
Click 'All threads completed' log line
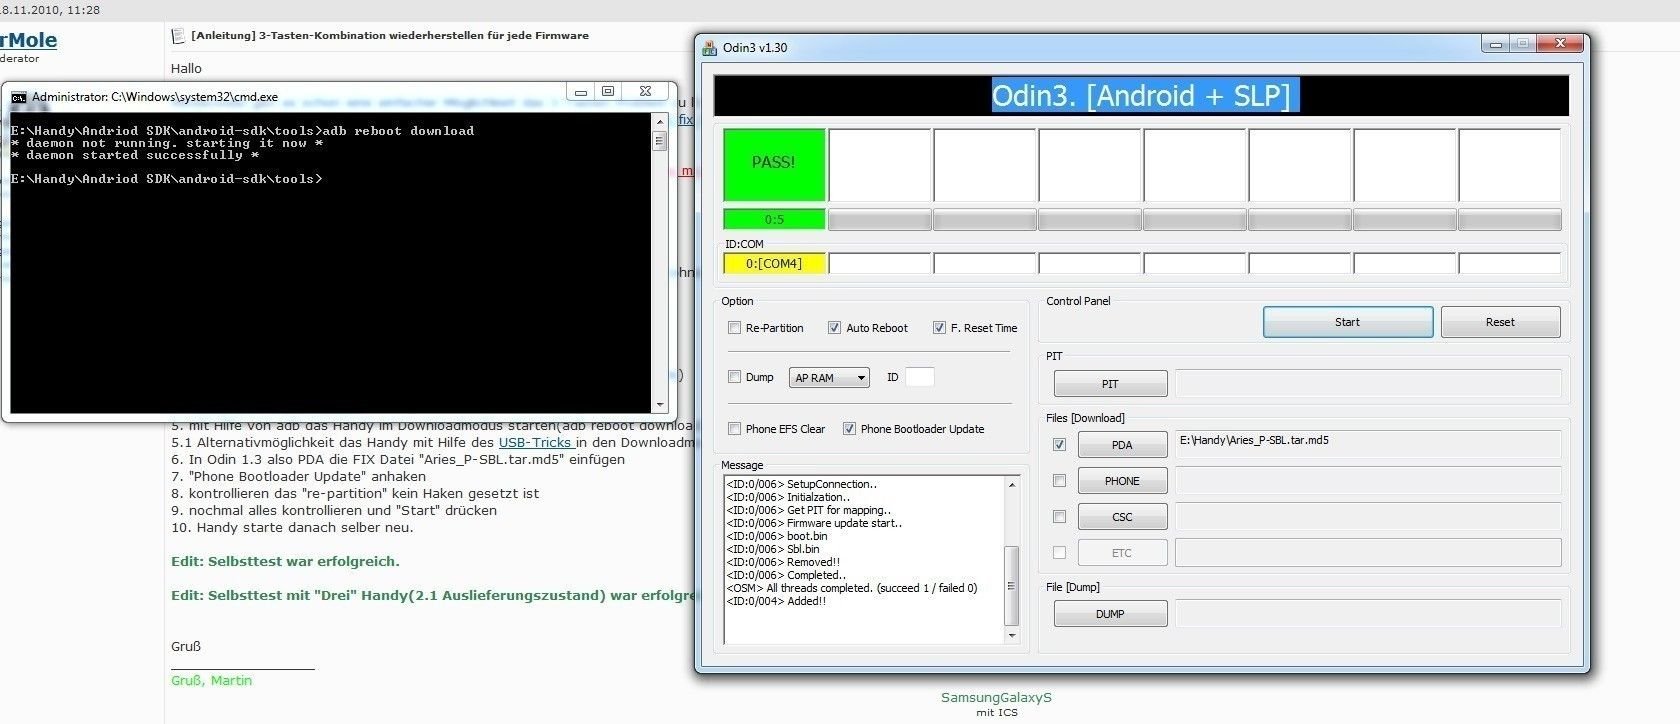(852, 588)
